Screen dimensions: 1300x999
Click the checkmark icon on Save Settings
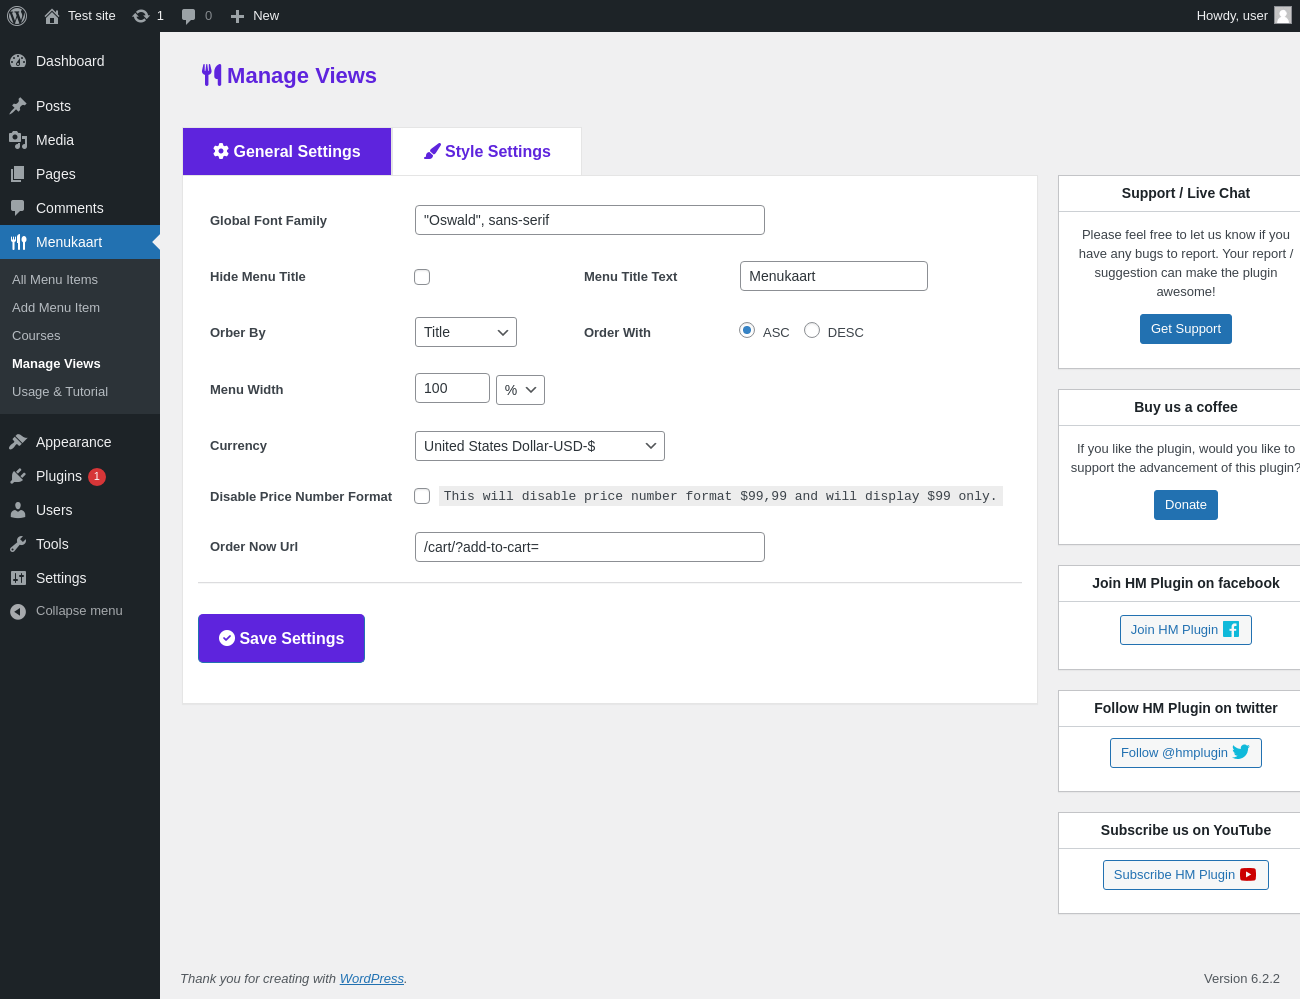pos(227,638)
